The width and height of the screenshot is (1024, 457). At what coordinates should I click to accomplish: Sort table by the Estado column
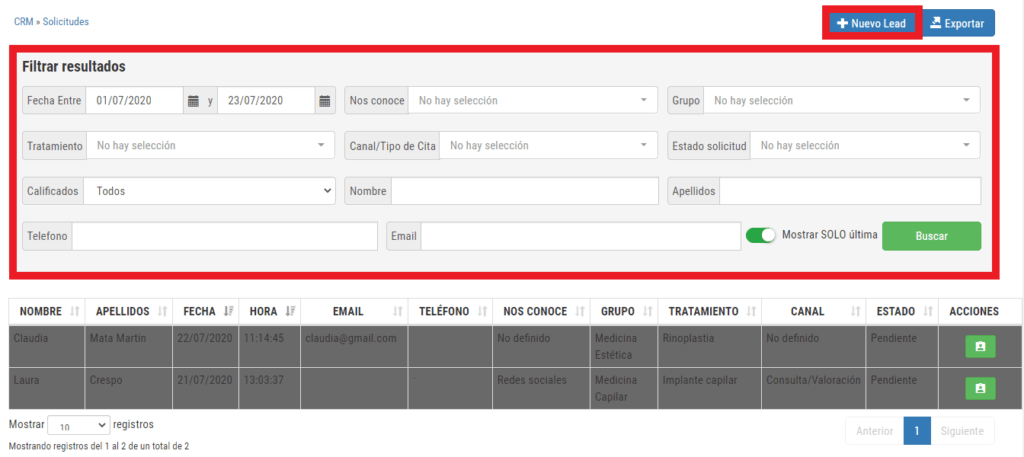[900, 311]
